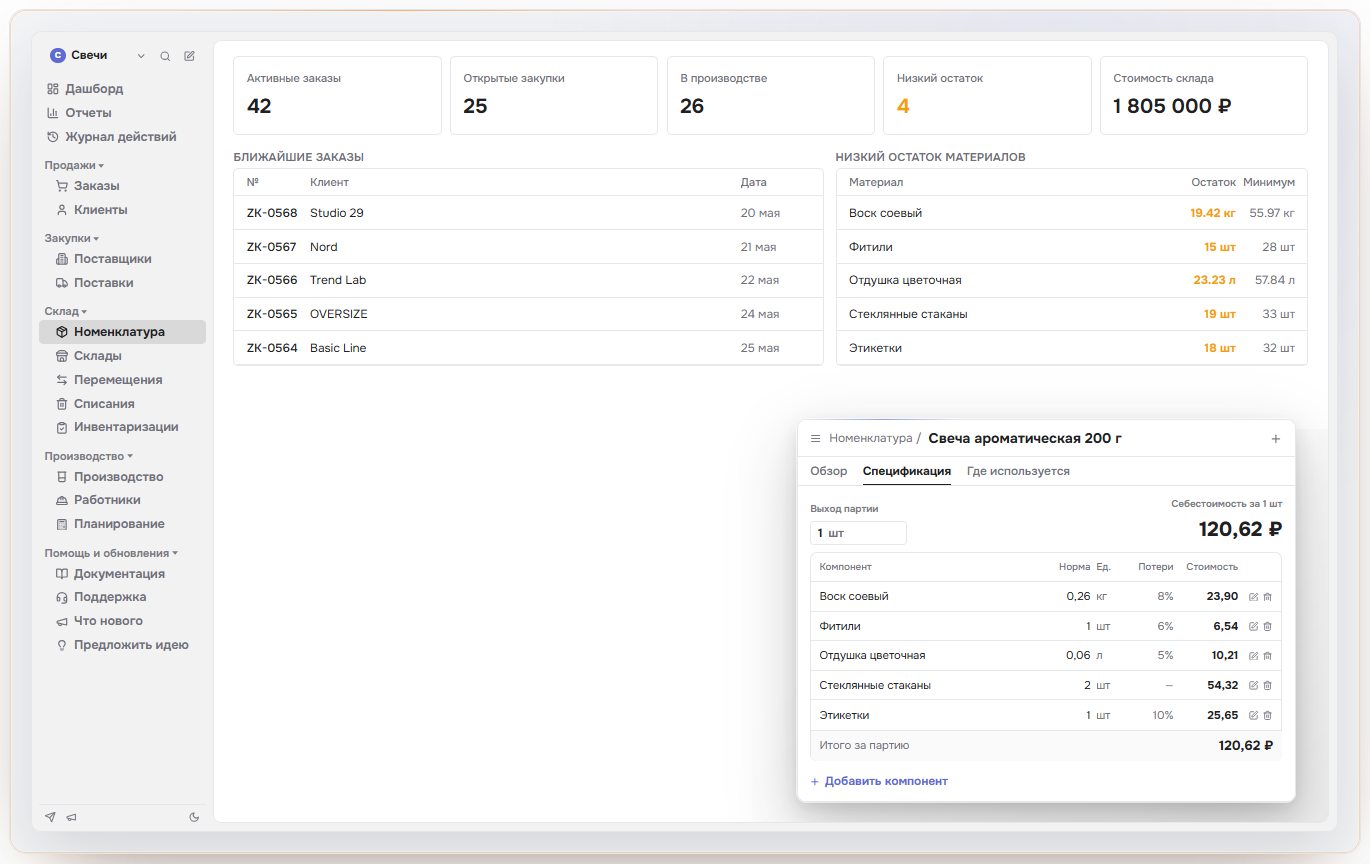Collapse the Продажи sidebar section
This screenshot has height=864, width=1370.
[x=74, y=165]
